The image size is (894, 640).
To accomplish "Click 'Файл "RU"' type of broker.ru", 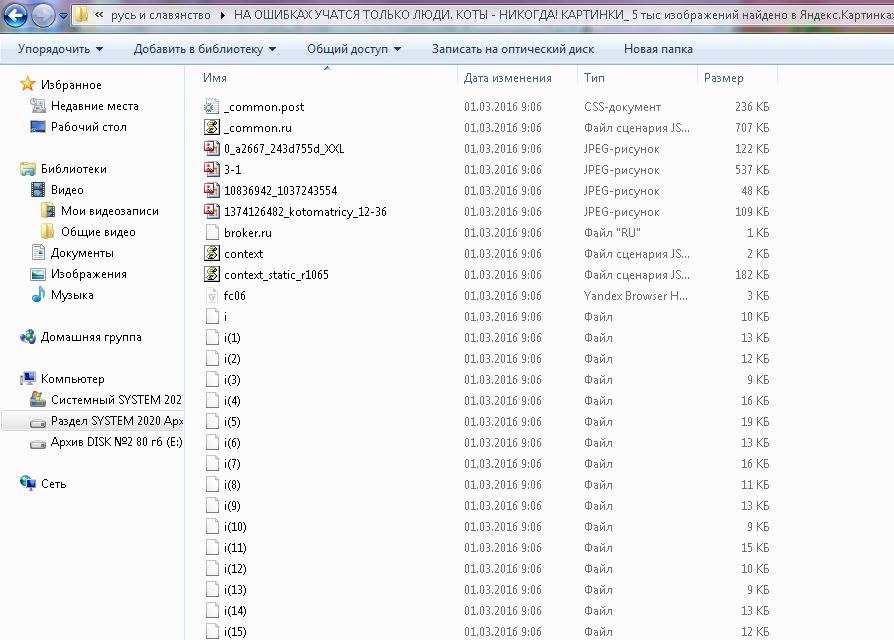I will coord(612,233).
